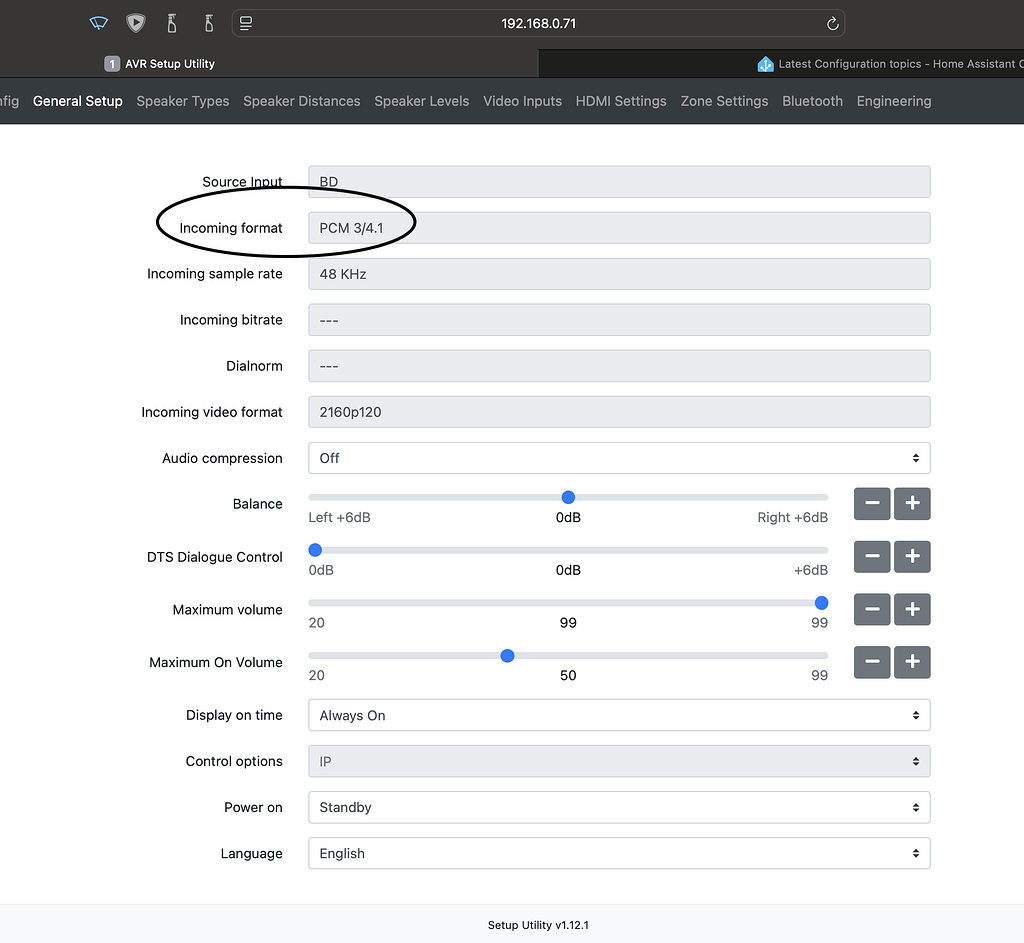Reload the page using the refresh icon
1024x943 pixels.
click(x=833, y=22)
